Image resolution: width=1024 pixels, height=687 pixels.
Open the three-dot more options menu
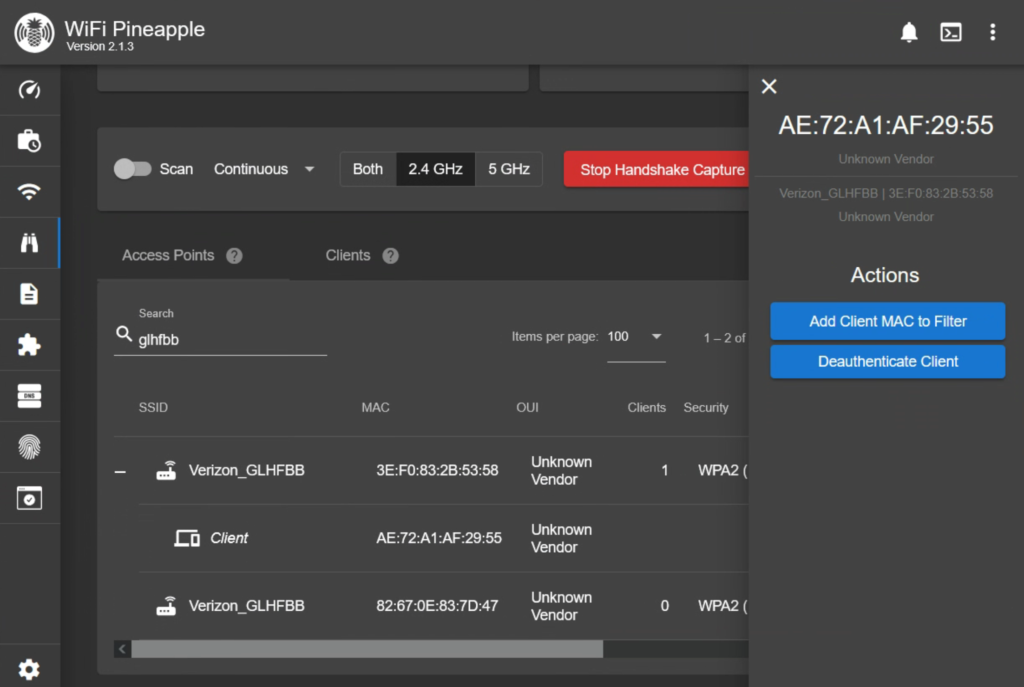click(992, 32)
